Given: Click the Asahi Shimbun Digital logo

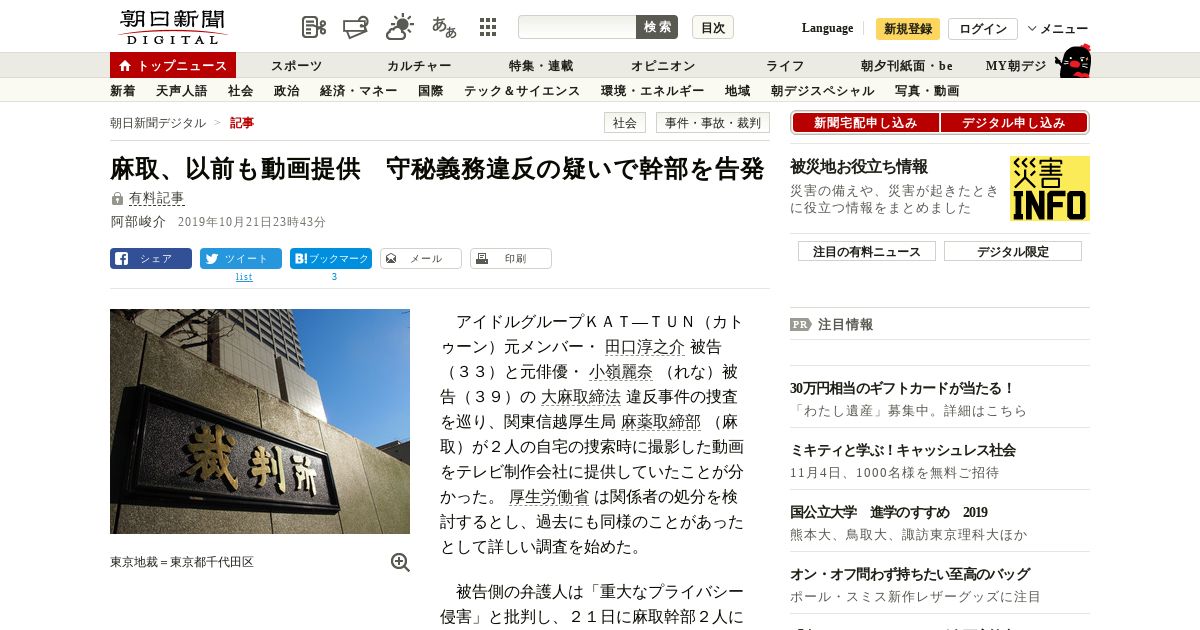Looking at the screenshot, I should pyautogui.click(x=172, y=27).
